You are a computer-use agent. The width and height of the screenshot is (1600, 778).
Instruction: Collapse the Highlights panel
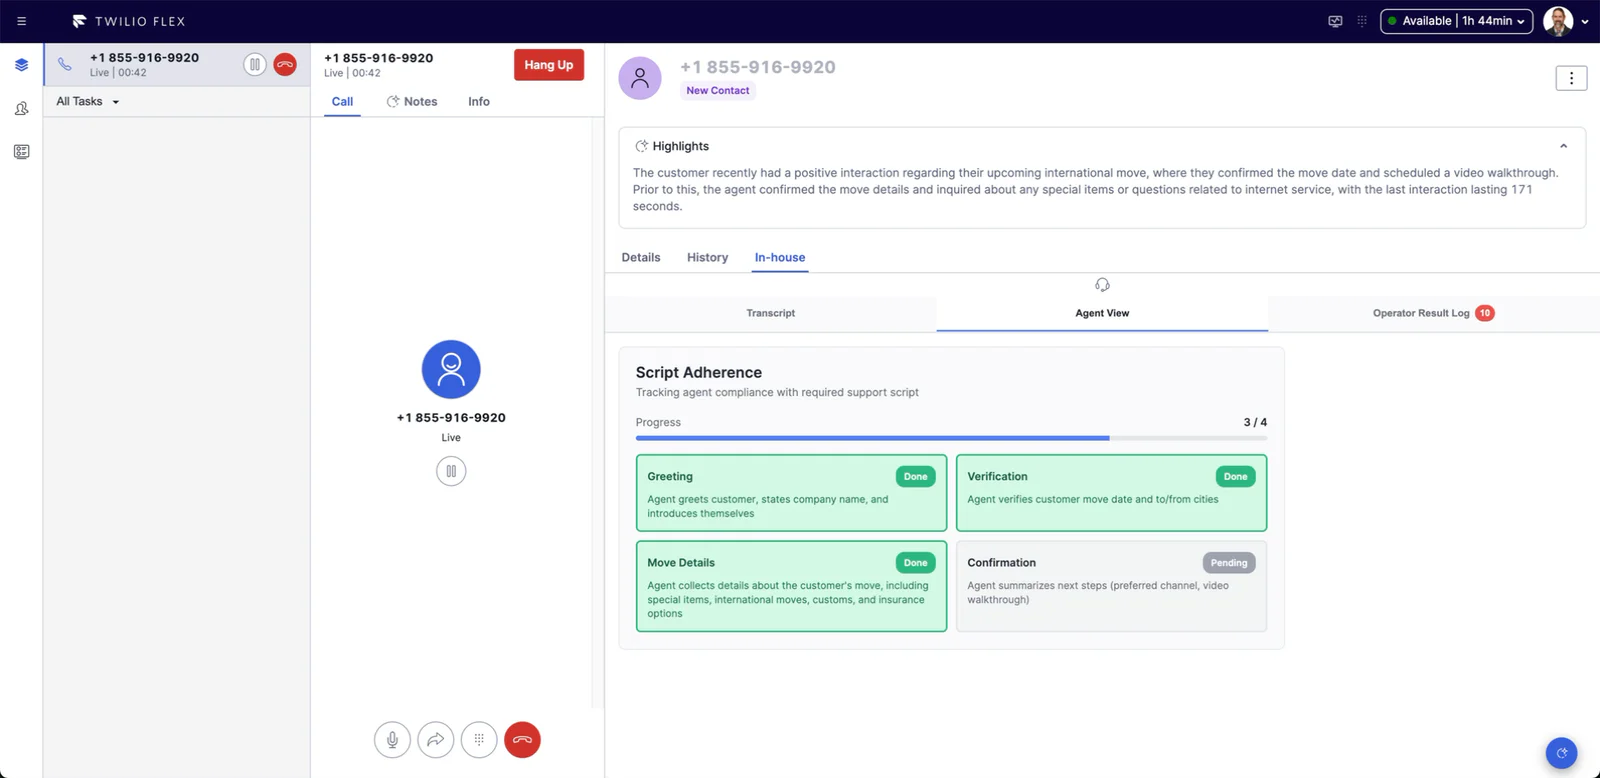(1563, 146)
